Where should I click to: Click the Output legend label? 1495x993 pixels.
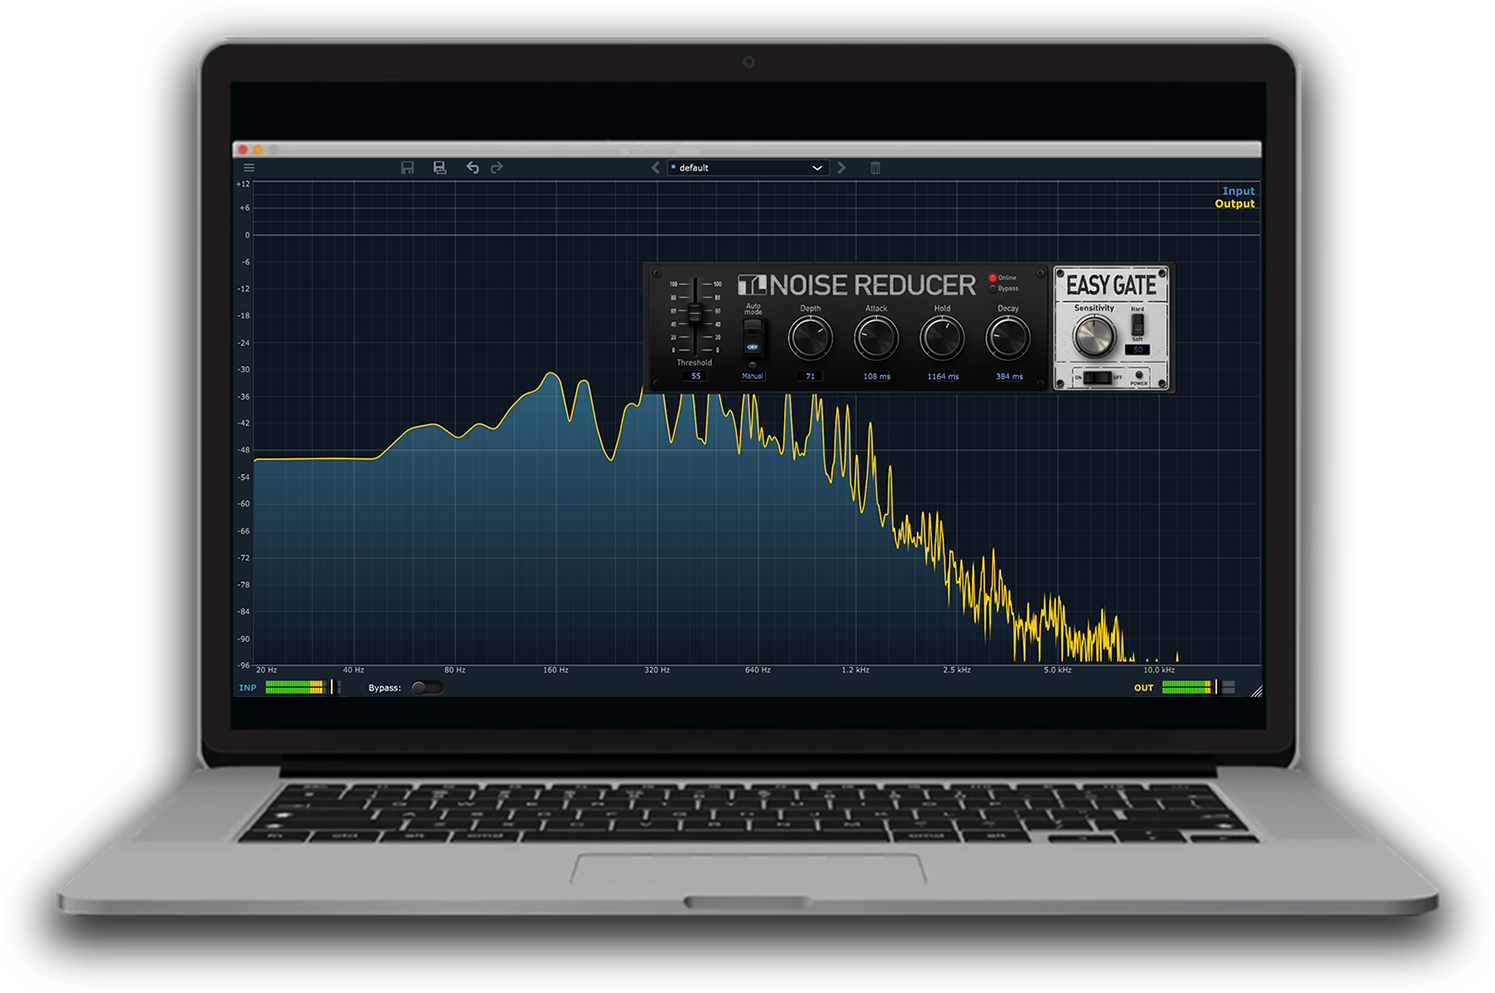pos(1234,204)
